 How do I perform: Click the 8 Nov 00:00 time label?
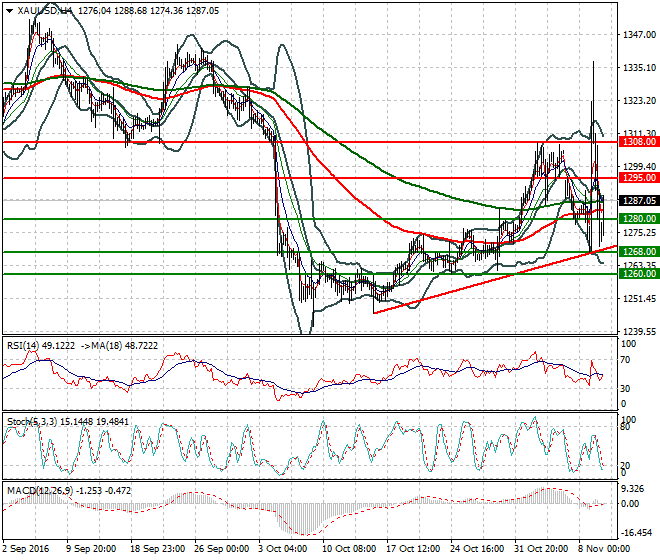click(604, 549)
